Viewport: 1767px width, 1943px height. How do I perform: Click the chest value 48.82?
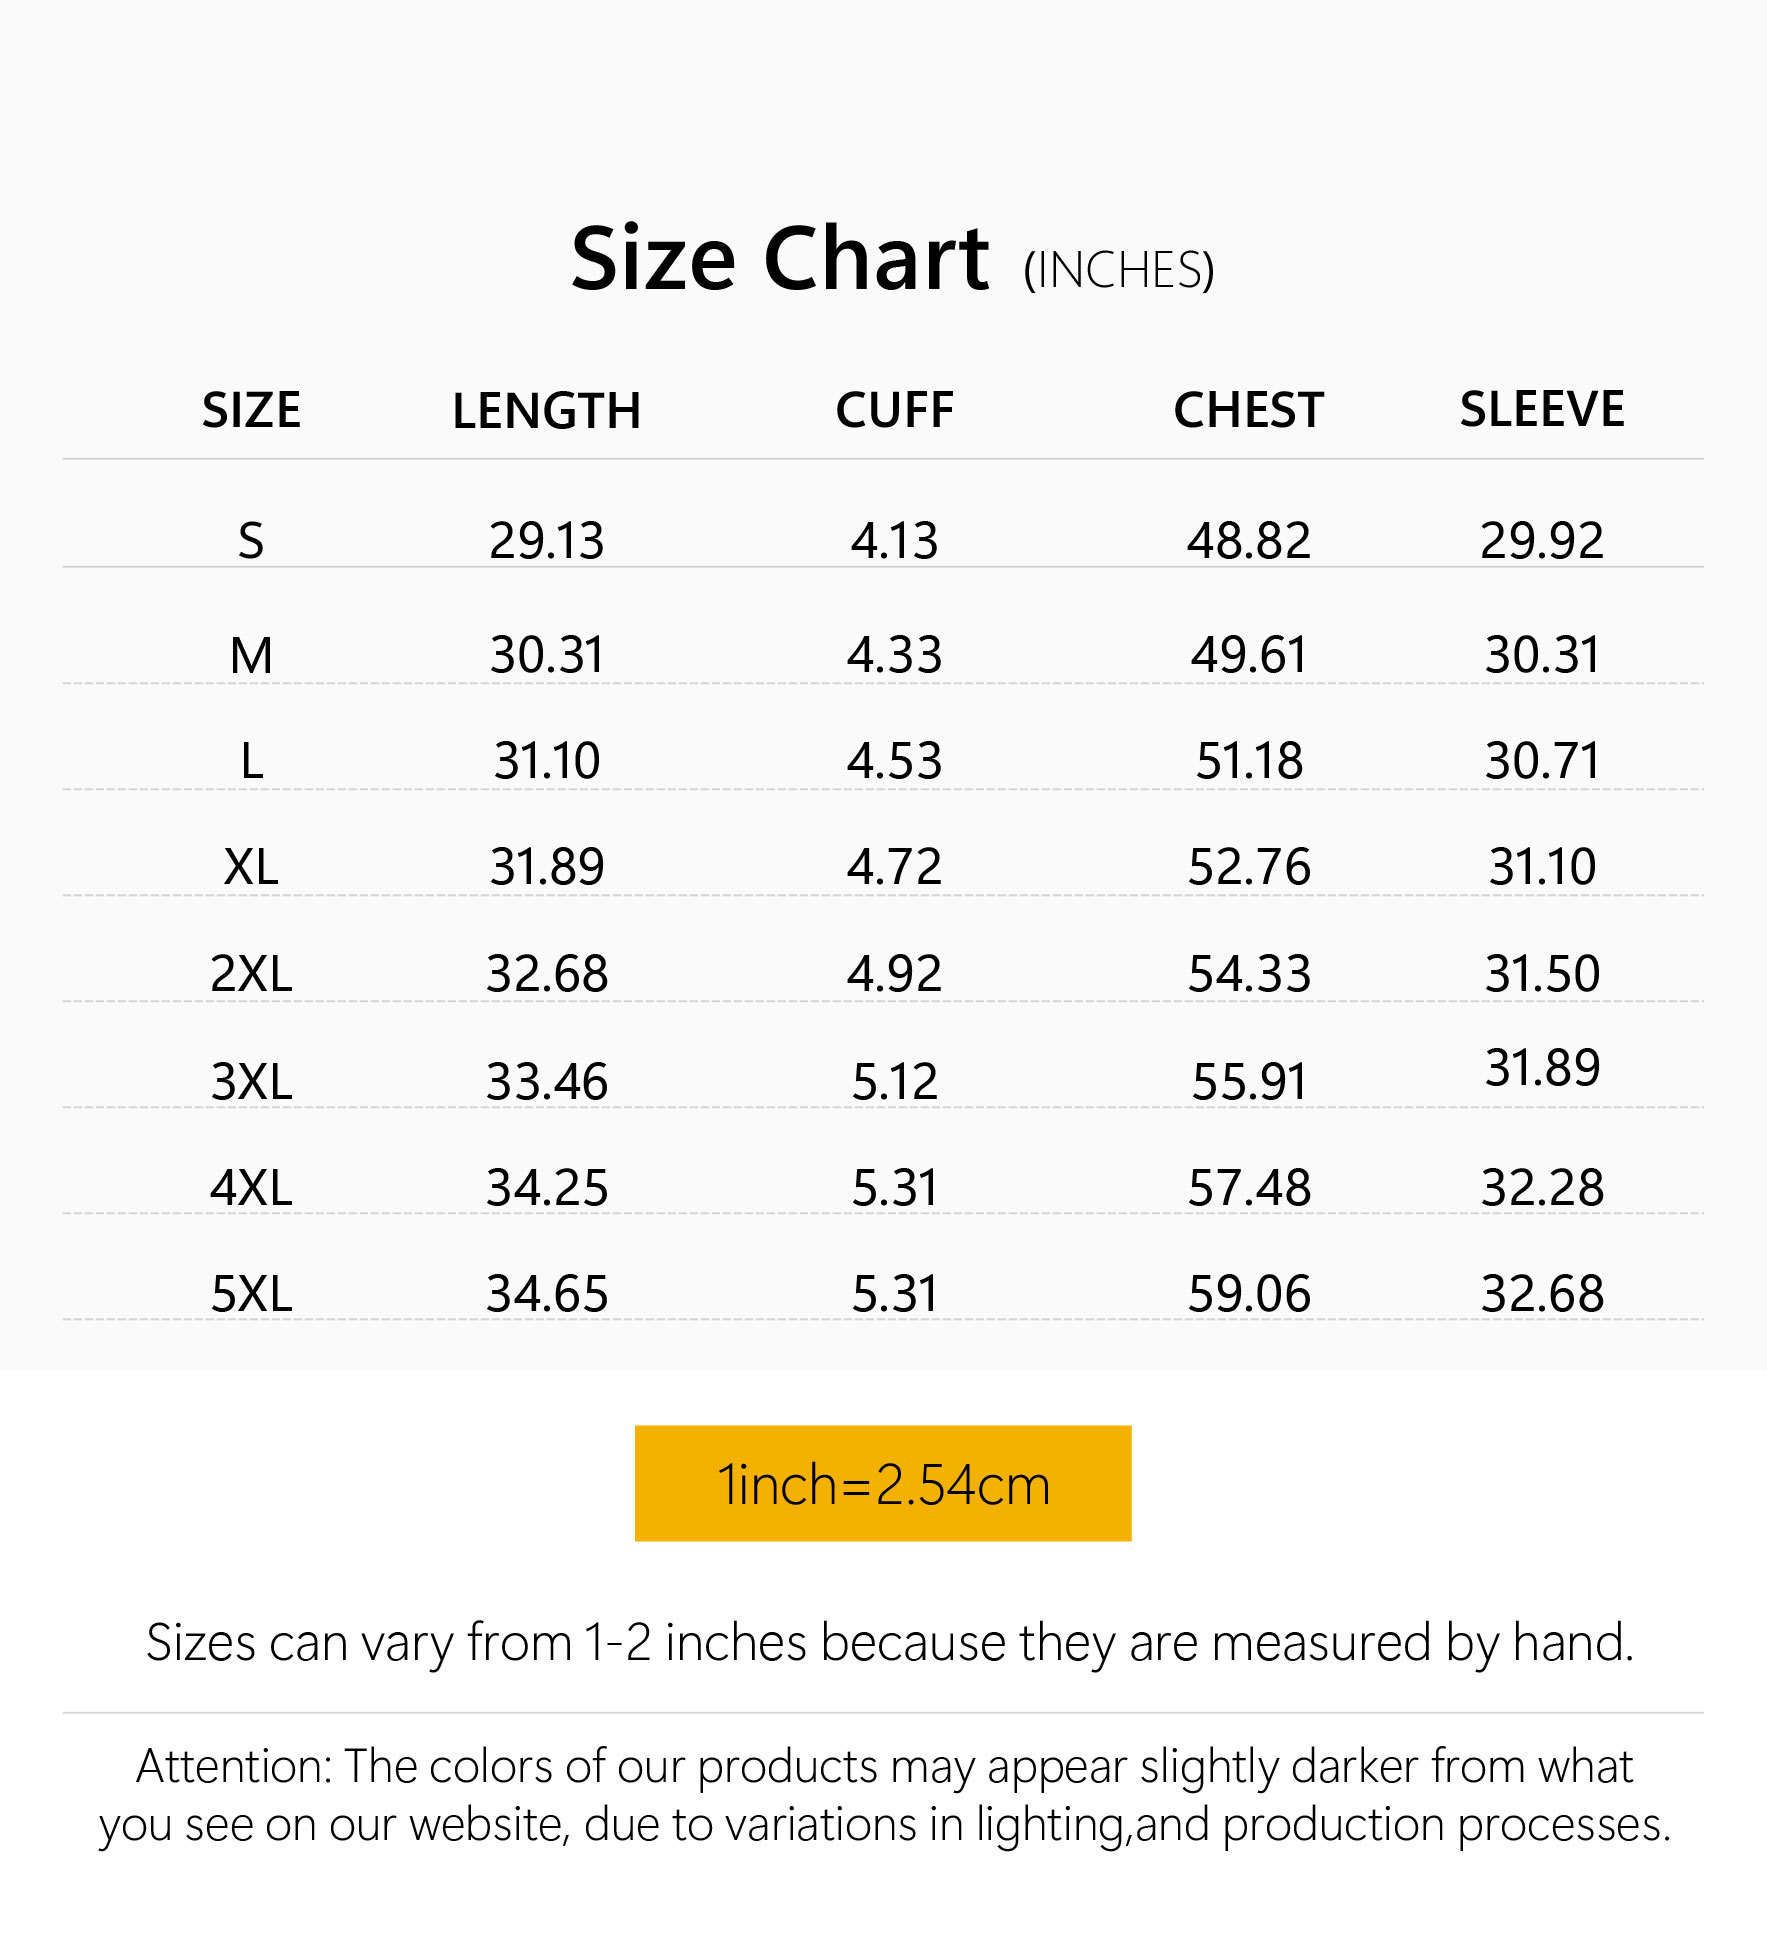(1248, 541)
